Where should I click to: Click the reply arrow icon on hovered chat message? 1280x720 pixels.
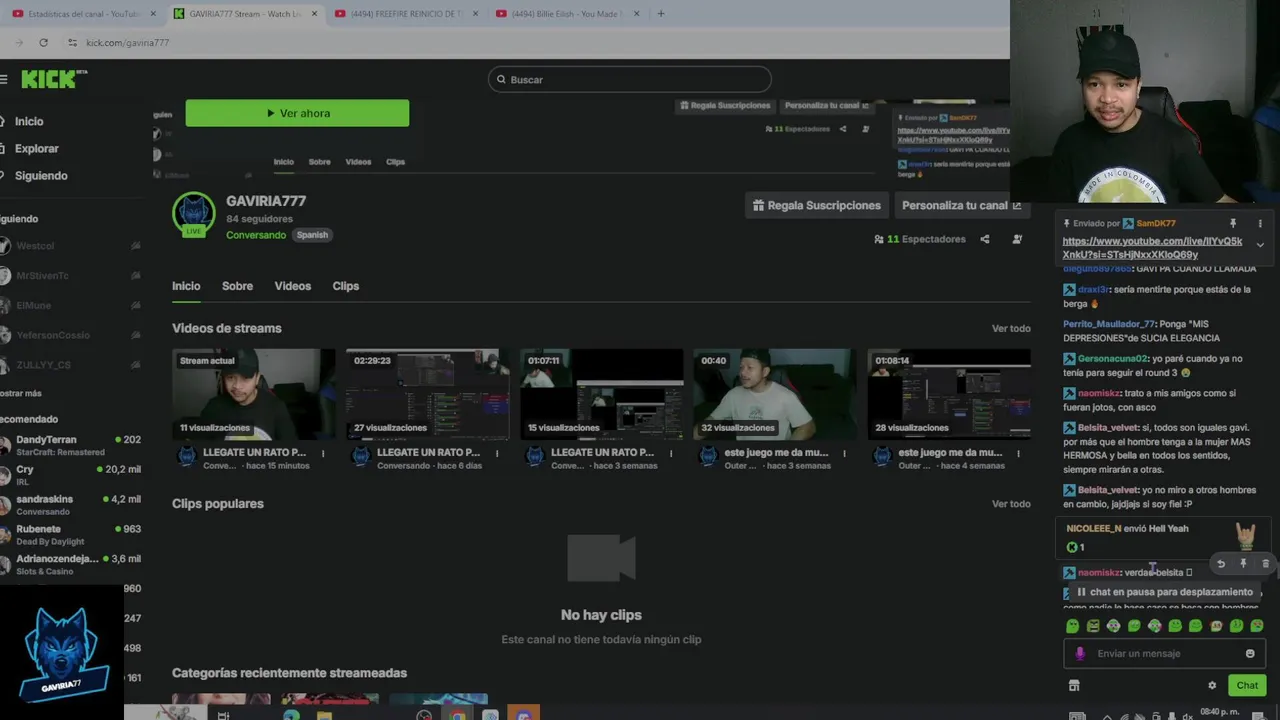coord(1221,564)
